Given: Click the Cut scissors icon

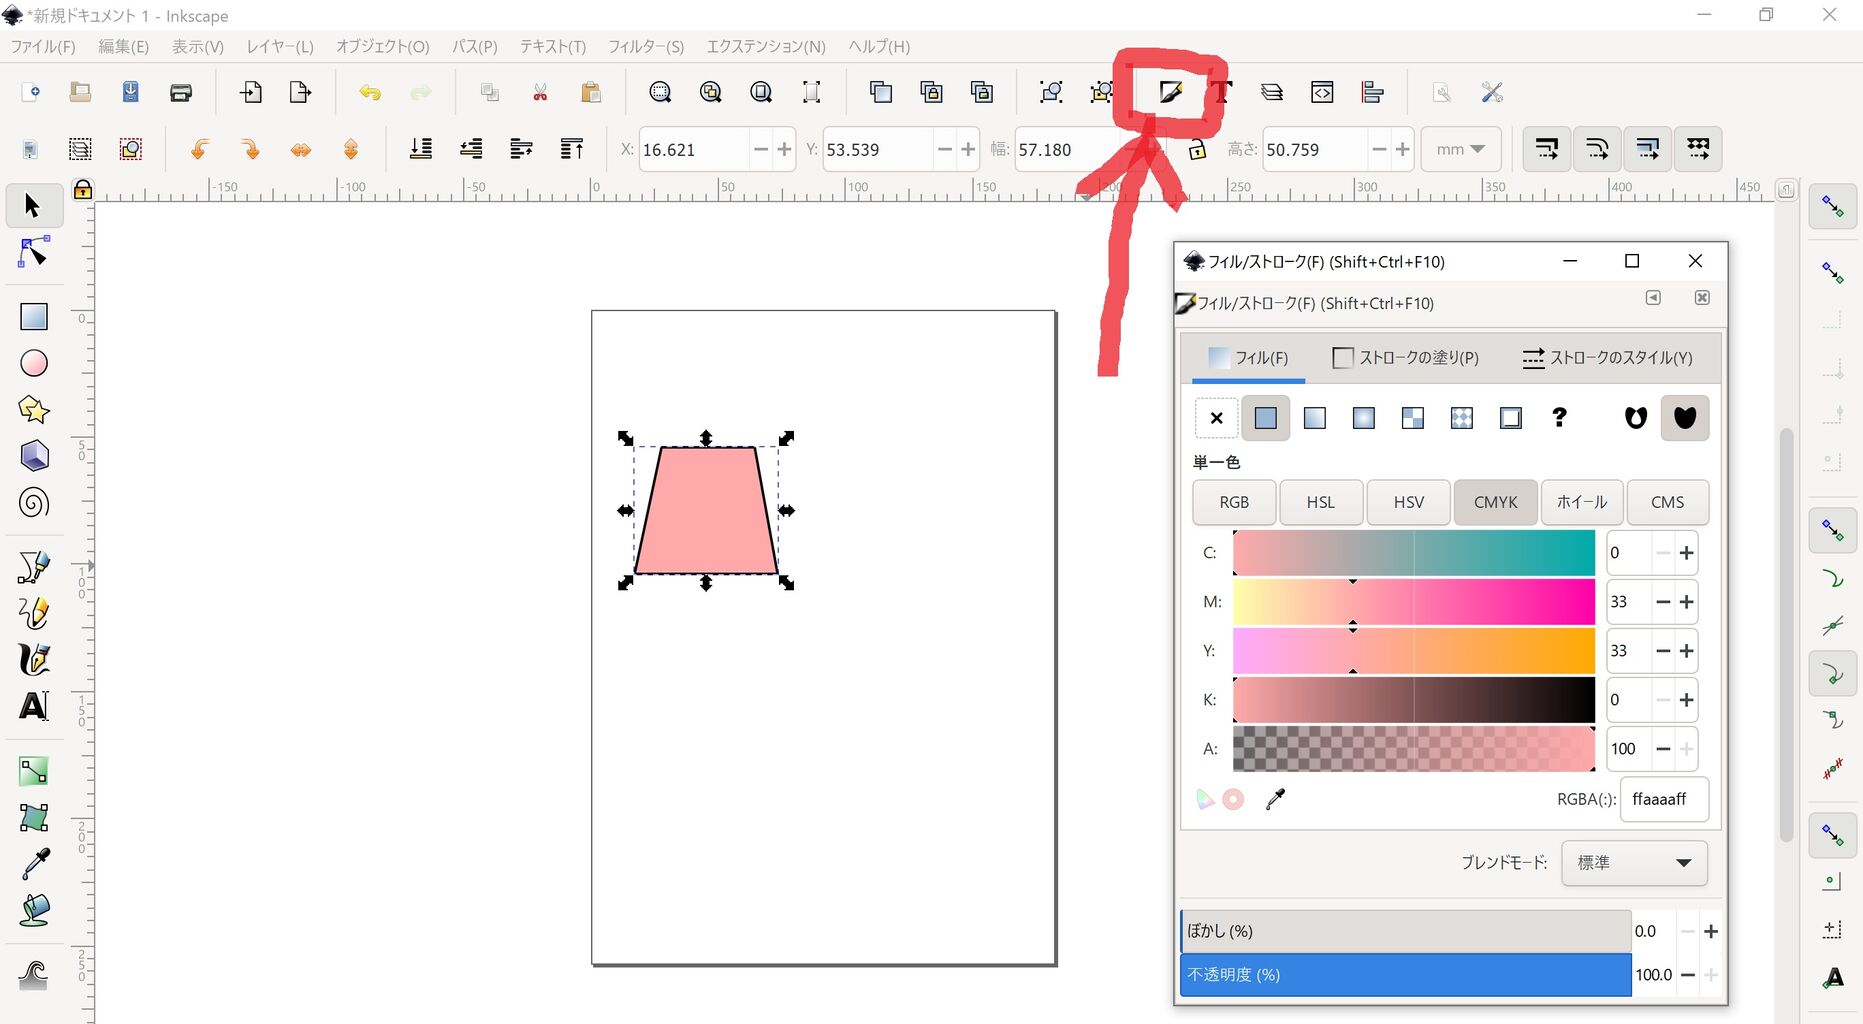Looking at the screenshot, I should (x=540, y=93).
